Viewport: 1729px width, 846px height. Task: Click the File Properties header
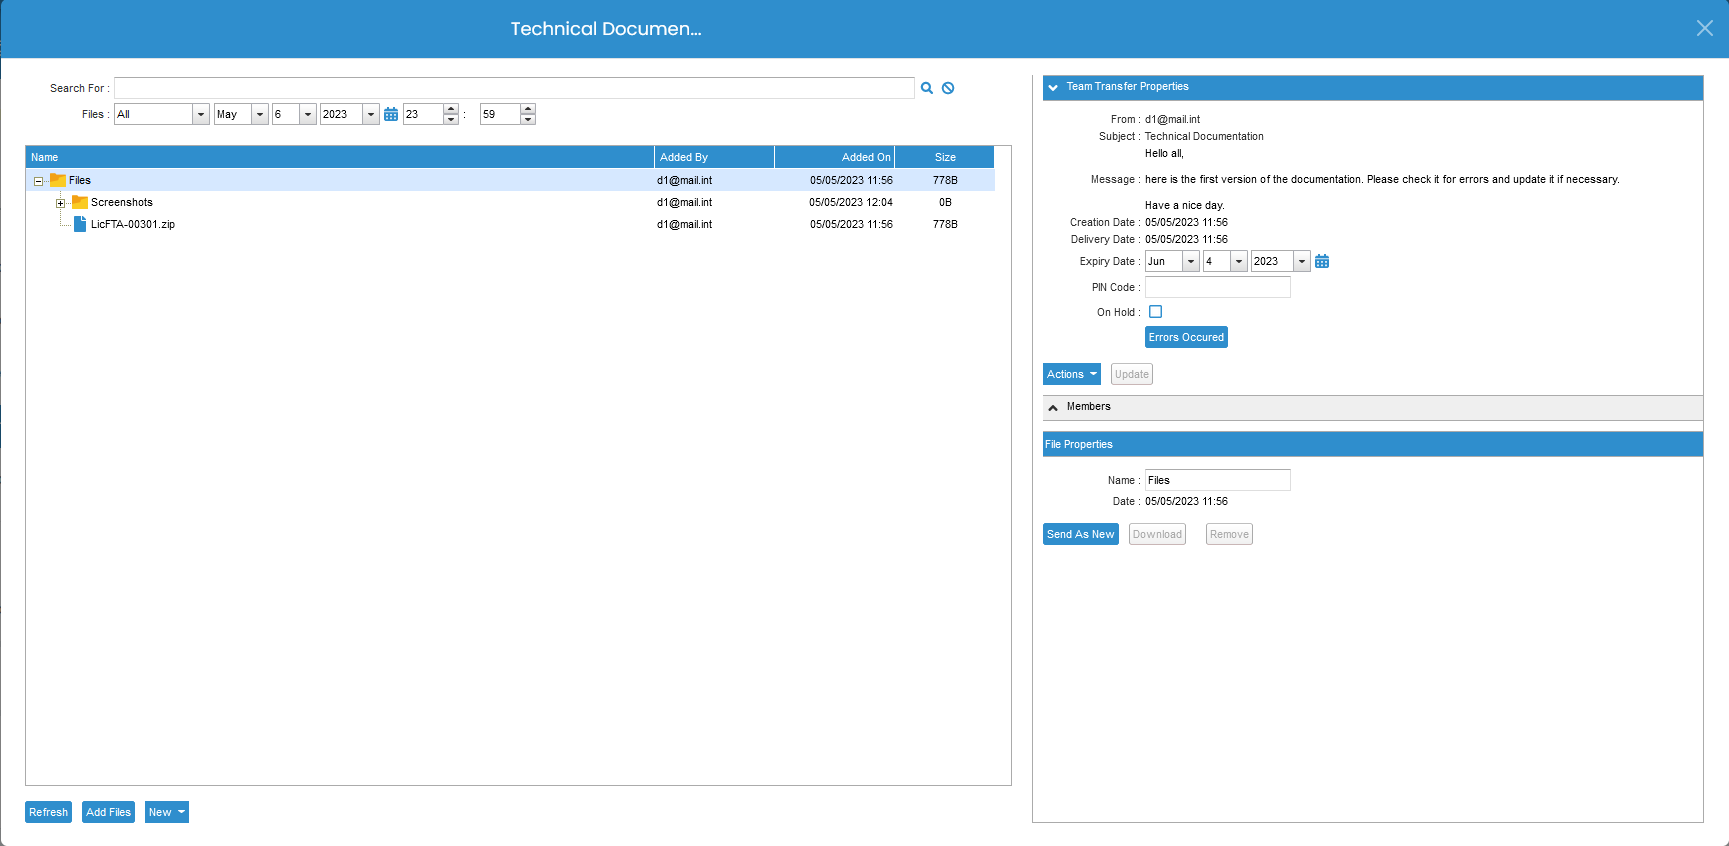pyautogui.click(x=1372, y=444)
